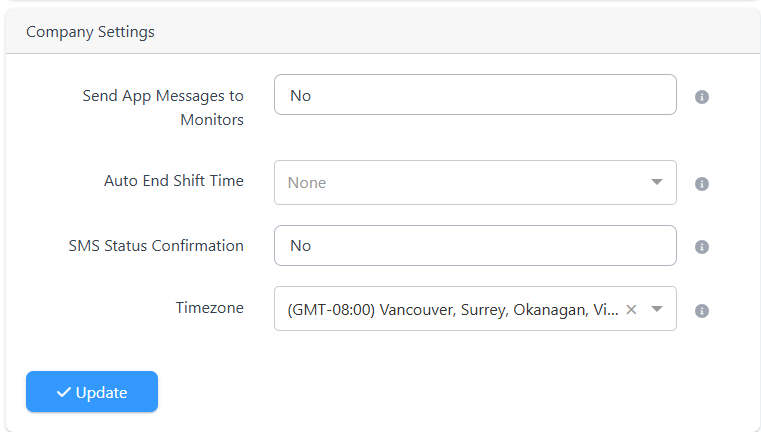761x432 pixels.
Task: Open the None shift time selector
Action: [x=475, y=183]
